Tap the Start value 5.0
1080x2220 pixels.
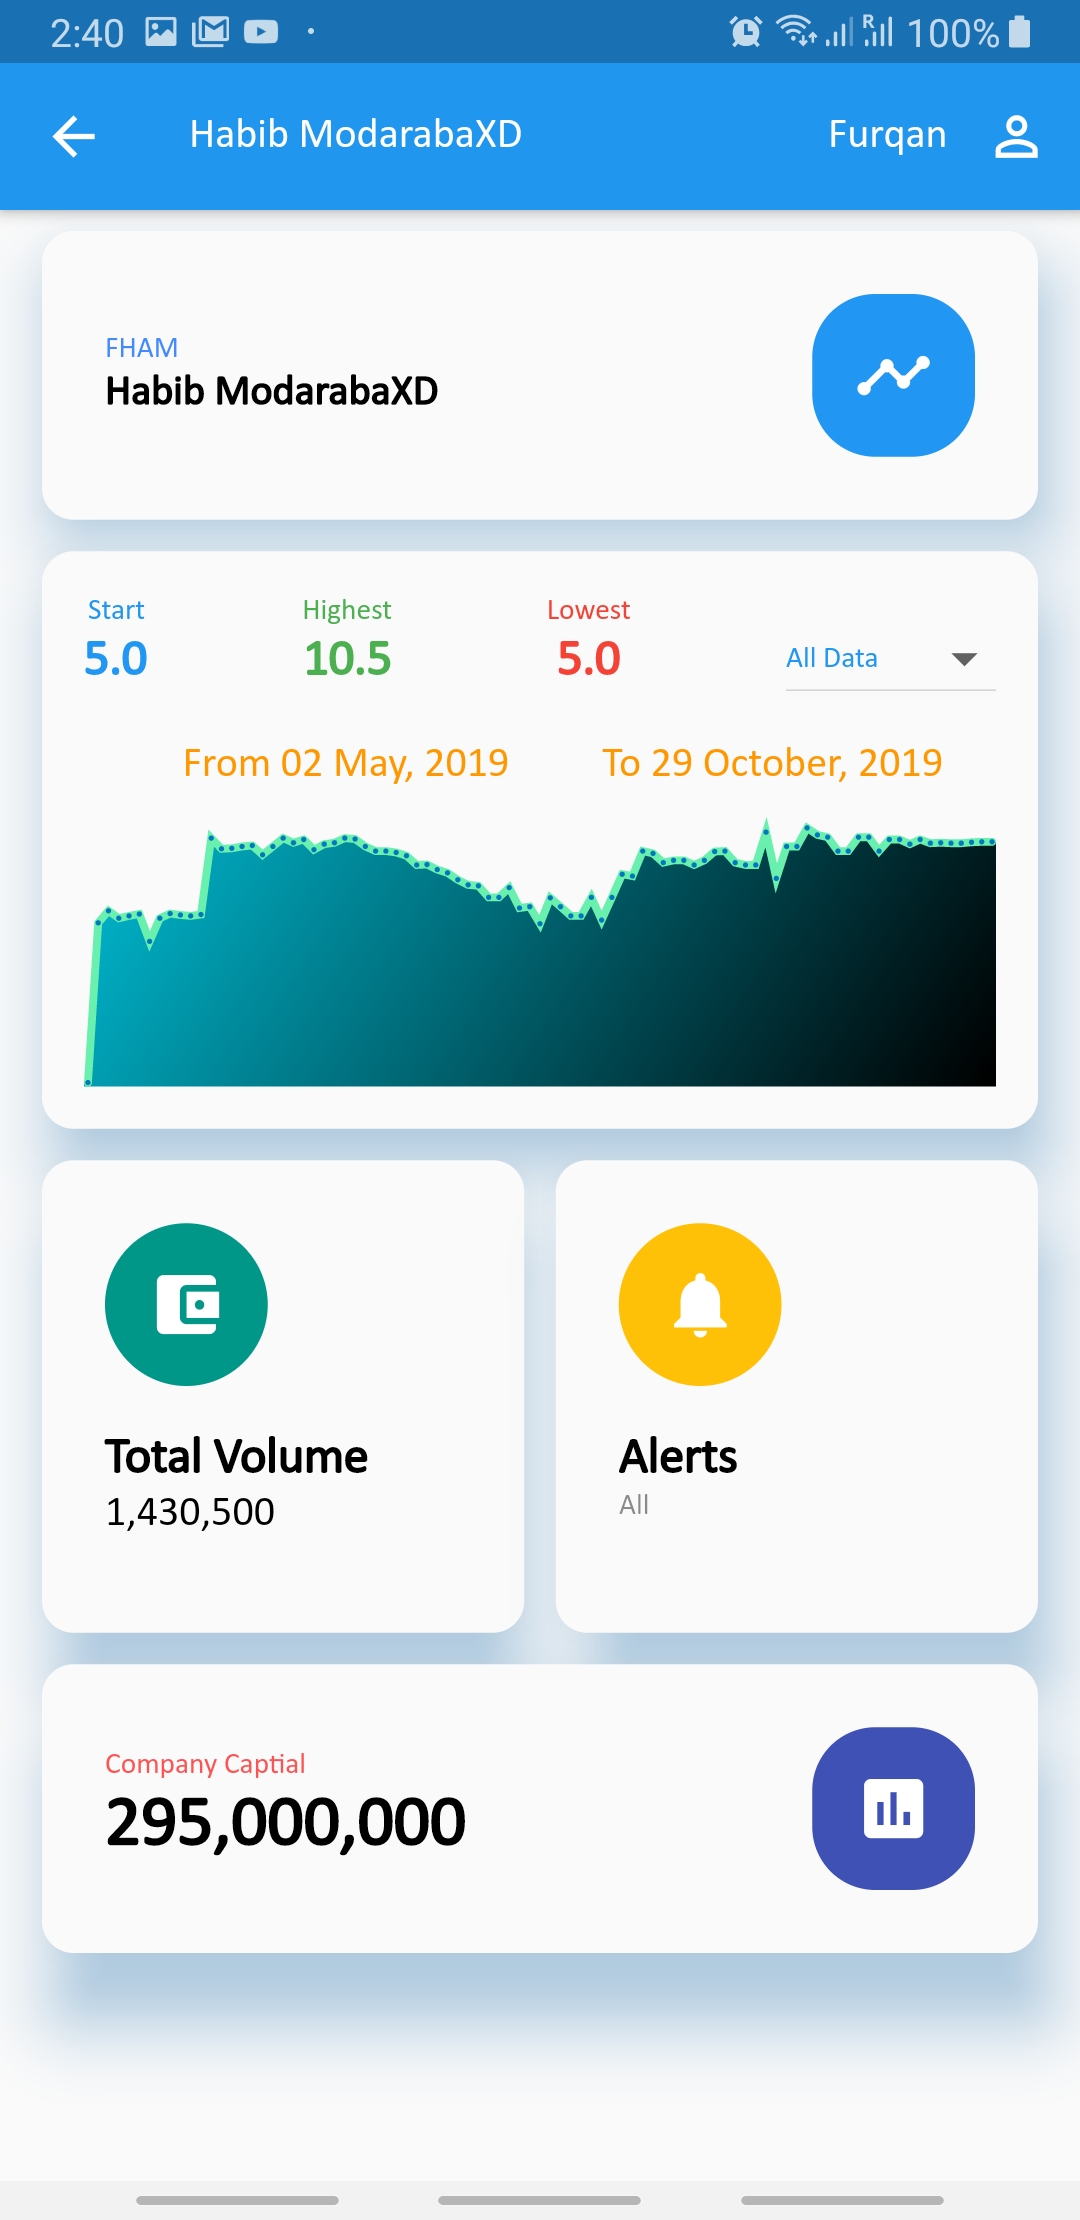click(x=116, y=659)
